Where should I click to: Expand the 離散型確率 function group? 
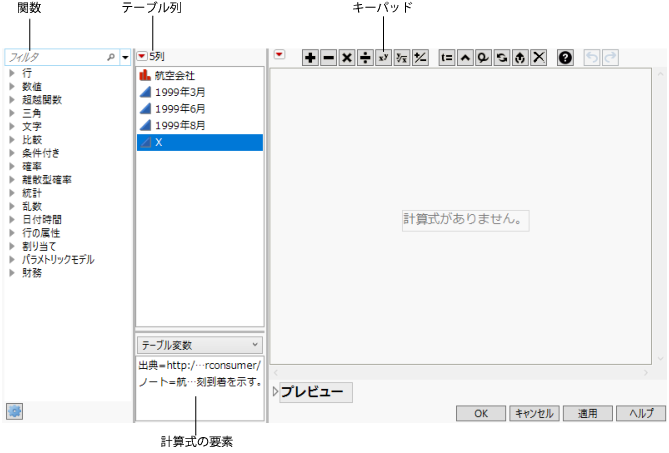click(x=12, y=180)
